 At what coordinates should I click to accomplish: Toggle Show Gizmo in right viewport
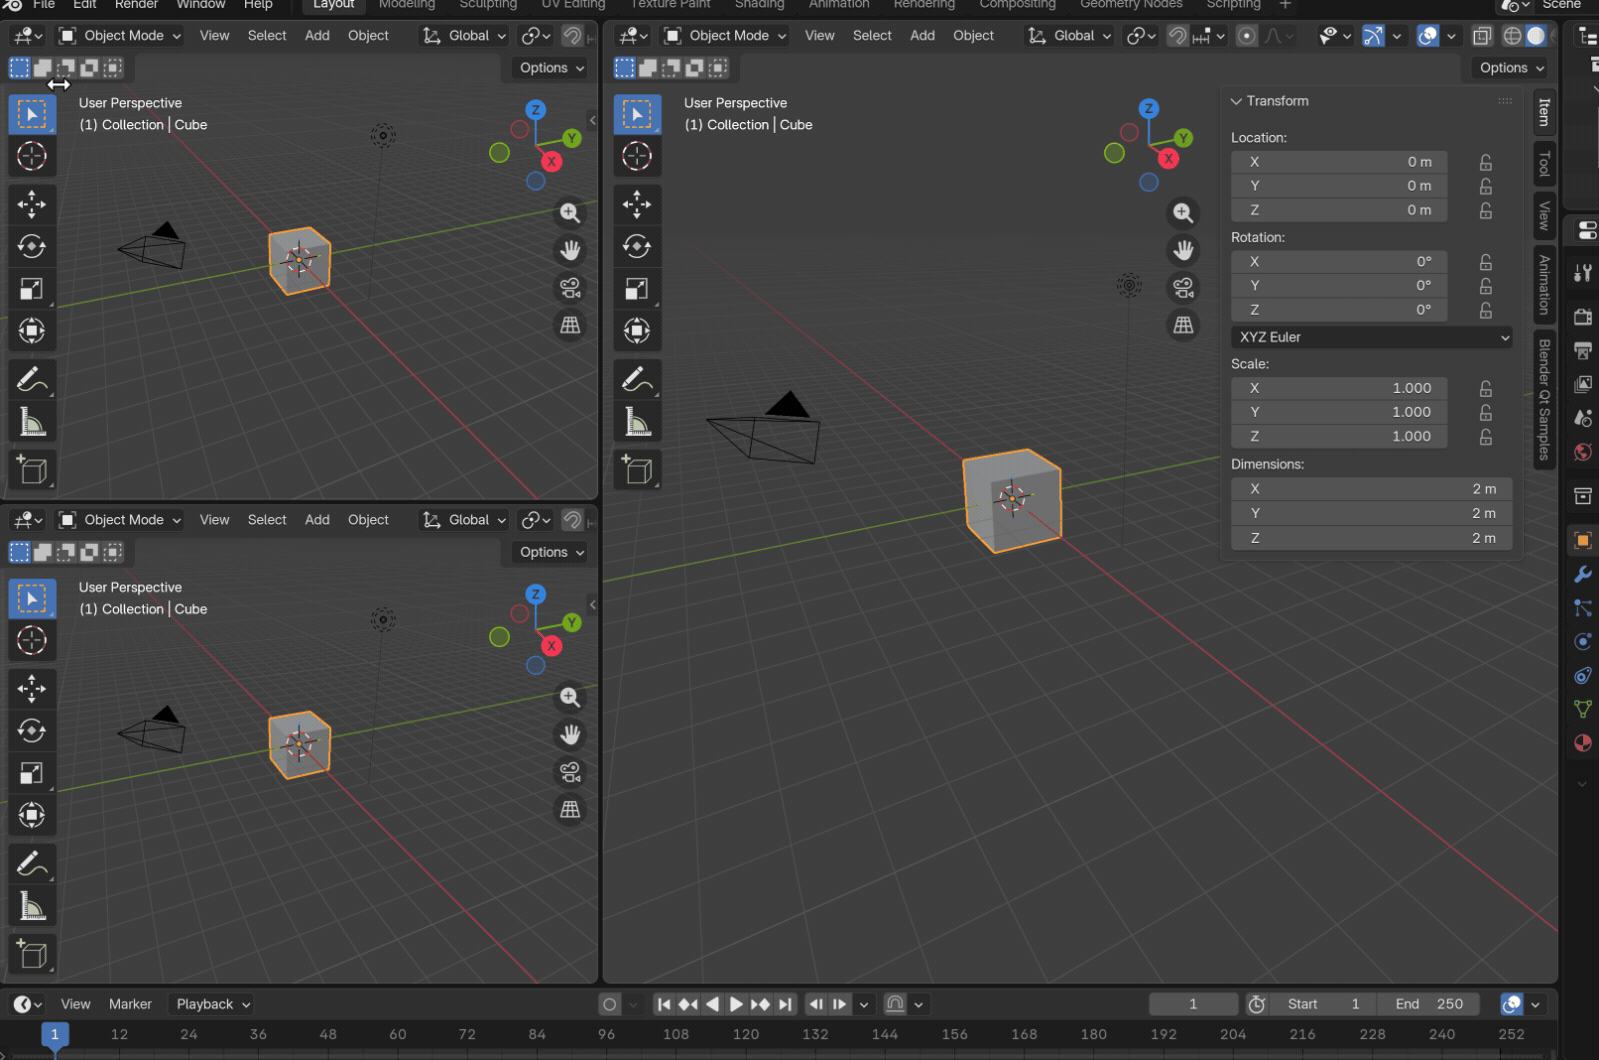tap(1373, 36)
